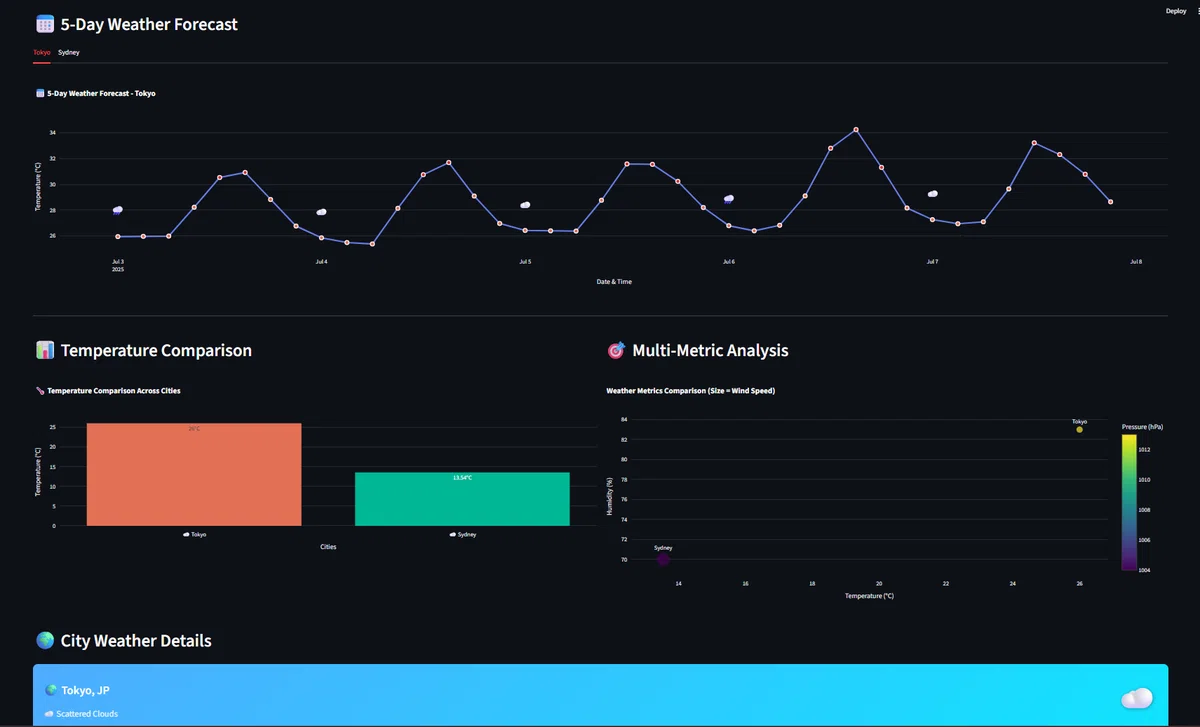Click the cloud icon above Jul 7
The width and height of the screenshot is (1200, 727).
932,194
